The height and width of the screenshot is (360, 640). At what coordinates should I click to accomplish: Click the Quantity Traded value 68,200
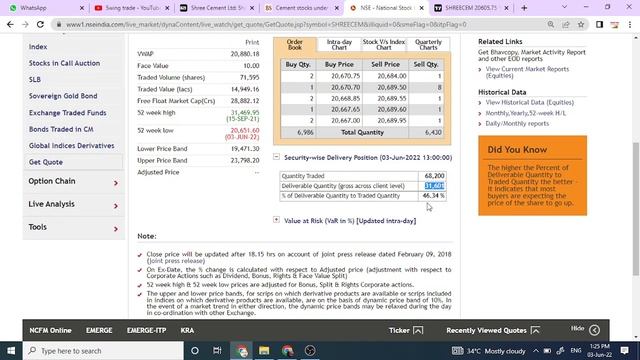pyautogui.click(x=434, y=176)
